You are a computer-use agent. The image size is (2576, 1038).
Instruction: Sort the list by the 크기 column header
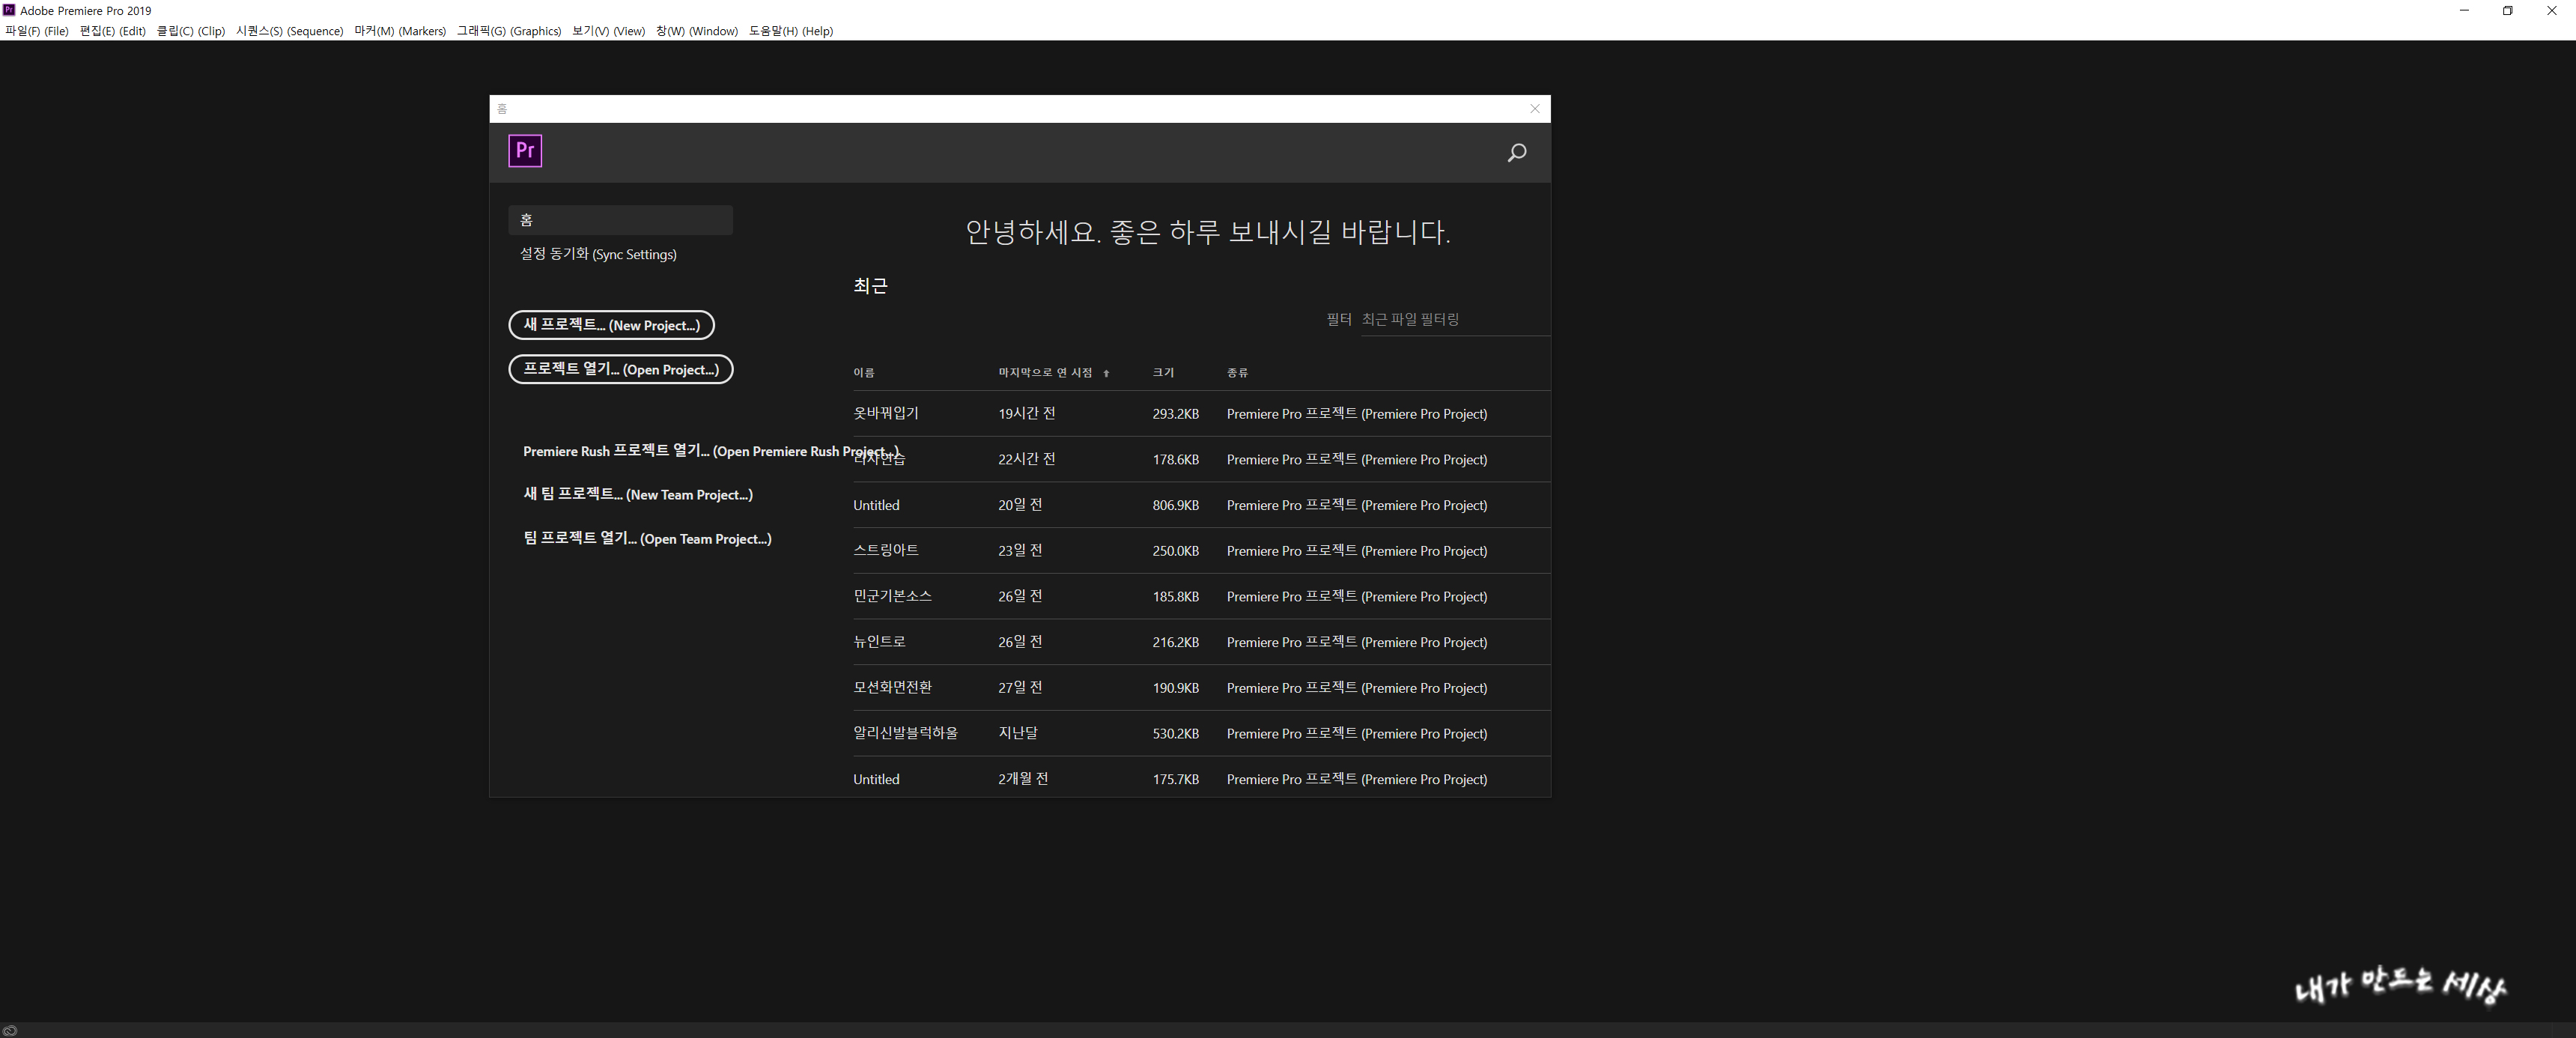click(x=1162, y=373)
